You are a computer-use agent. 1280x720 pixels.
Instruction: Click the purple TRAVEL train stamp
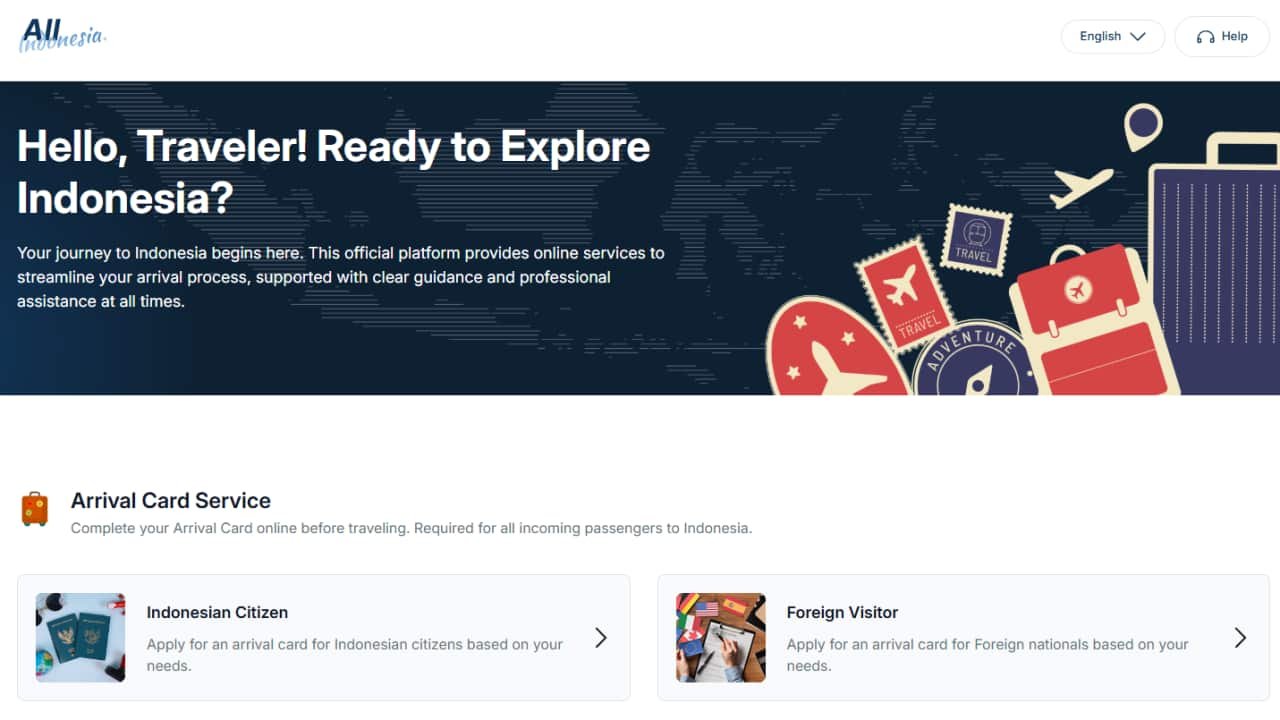[x=975, y=240]
